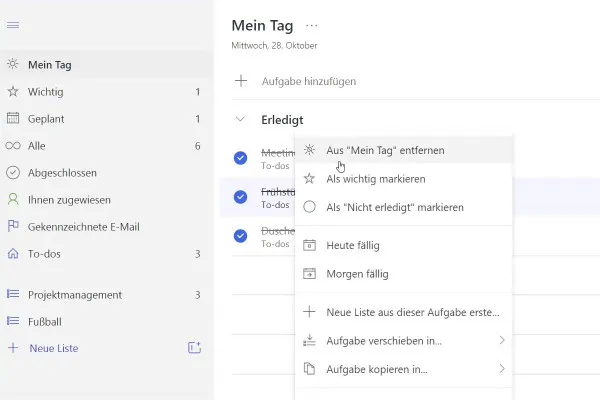Open the Wichtig list
600x400 pixels.
[106, 91]
